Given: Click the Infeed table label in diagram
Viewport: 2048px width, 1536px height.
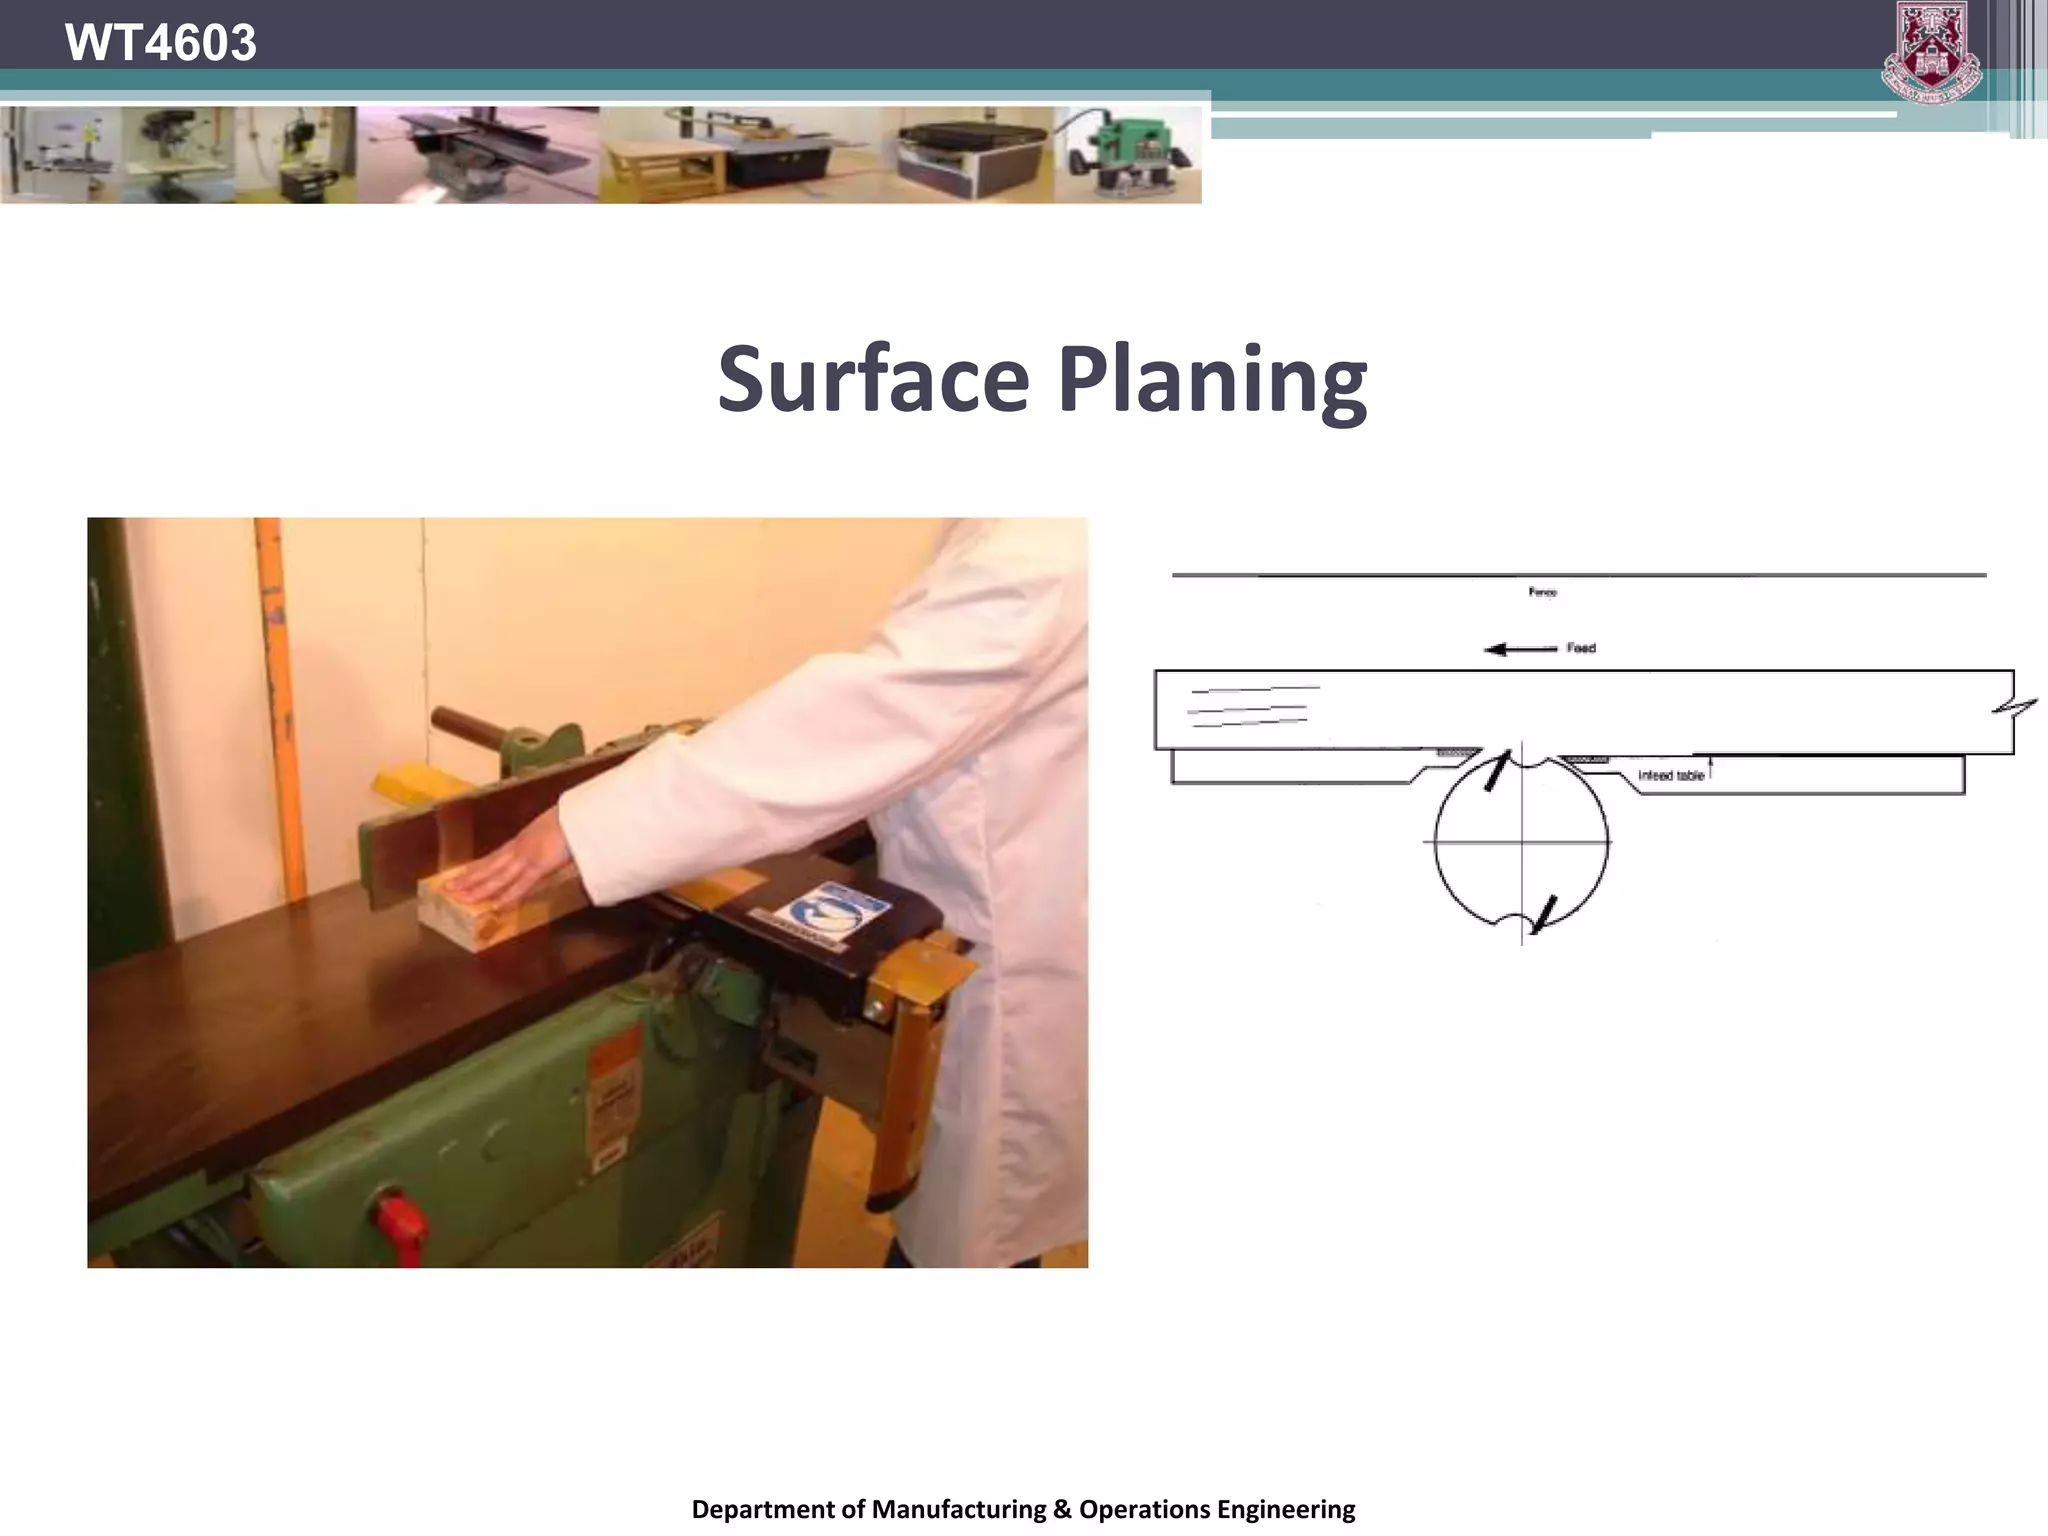Looking at the screenshot, I should point(1670,775).
